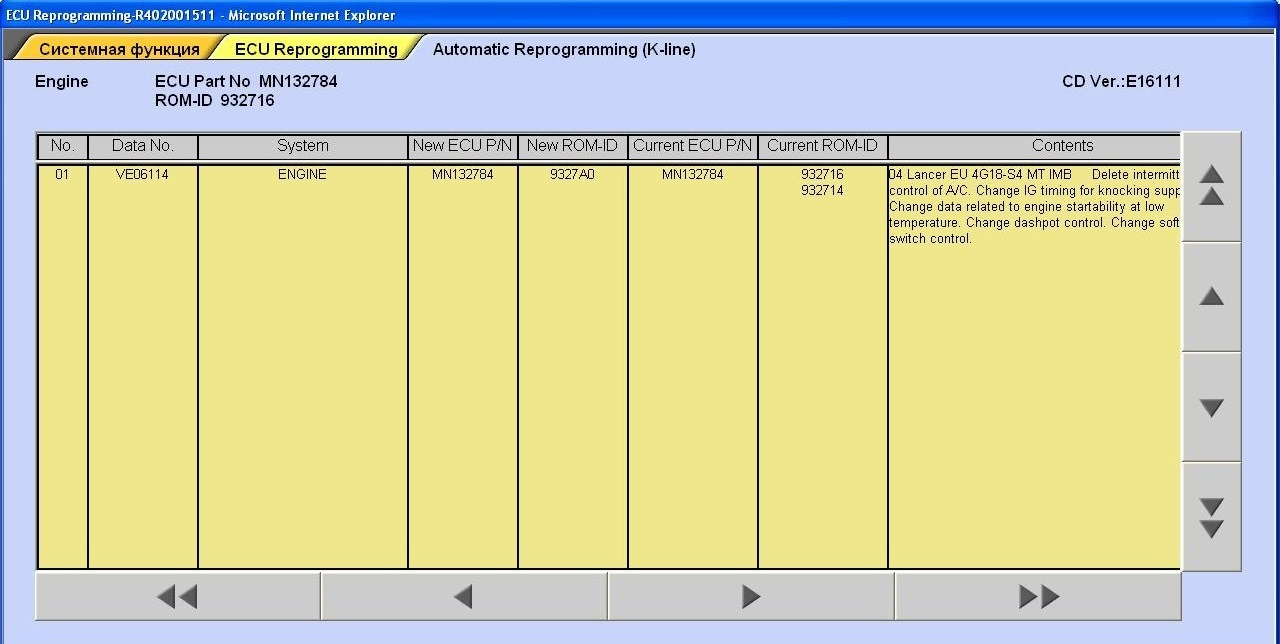Click the ENGINE system cell
The height and width of the screenshot is (644, 1280).
303,174
